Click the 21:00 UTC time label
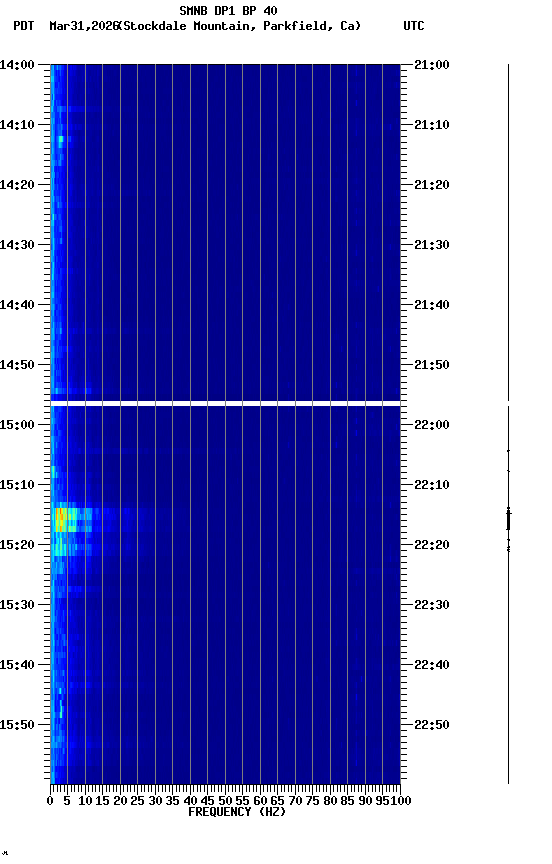 [432, 65]
